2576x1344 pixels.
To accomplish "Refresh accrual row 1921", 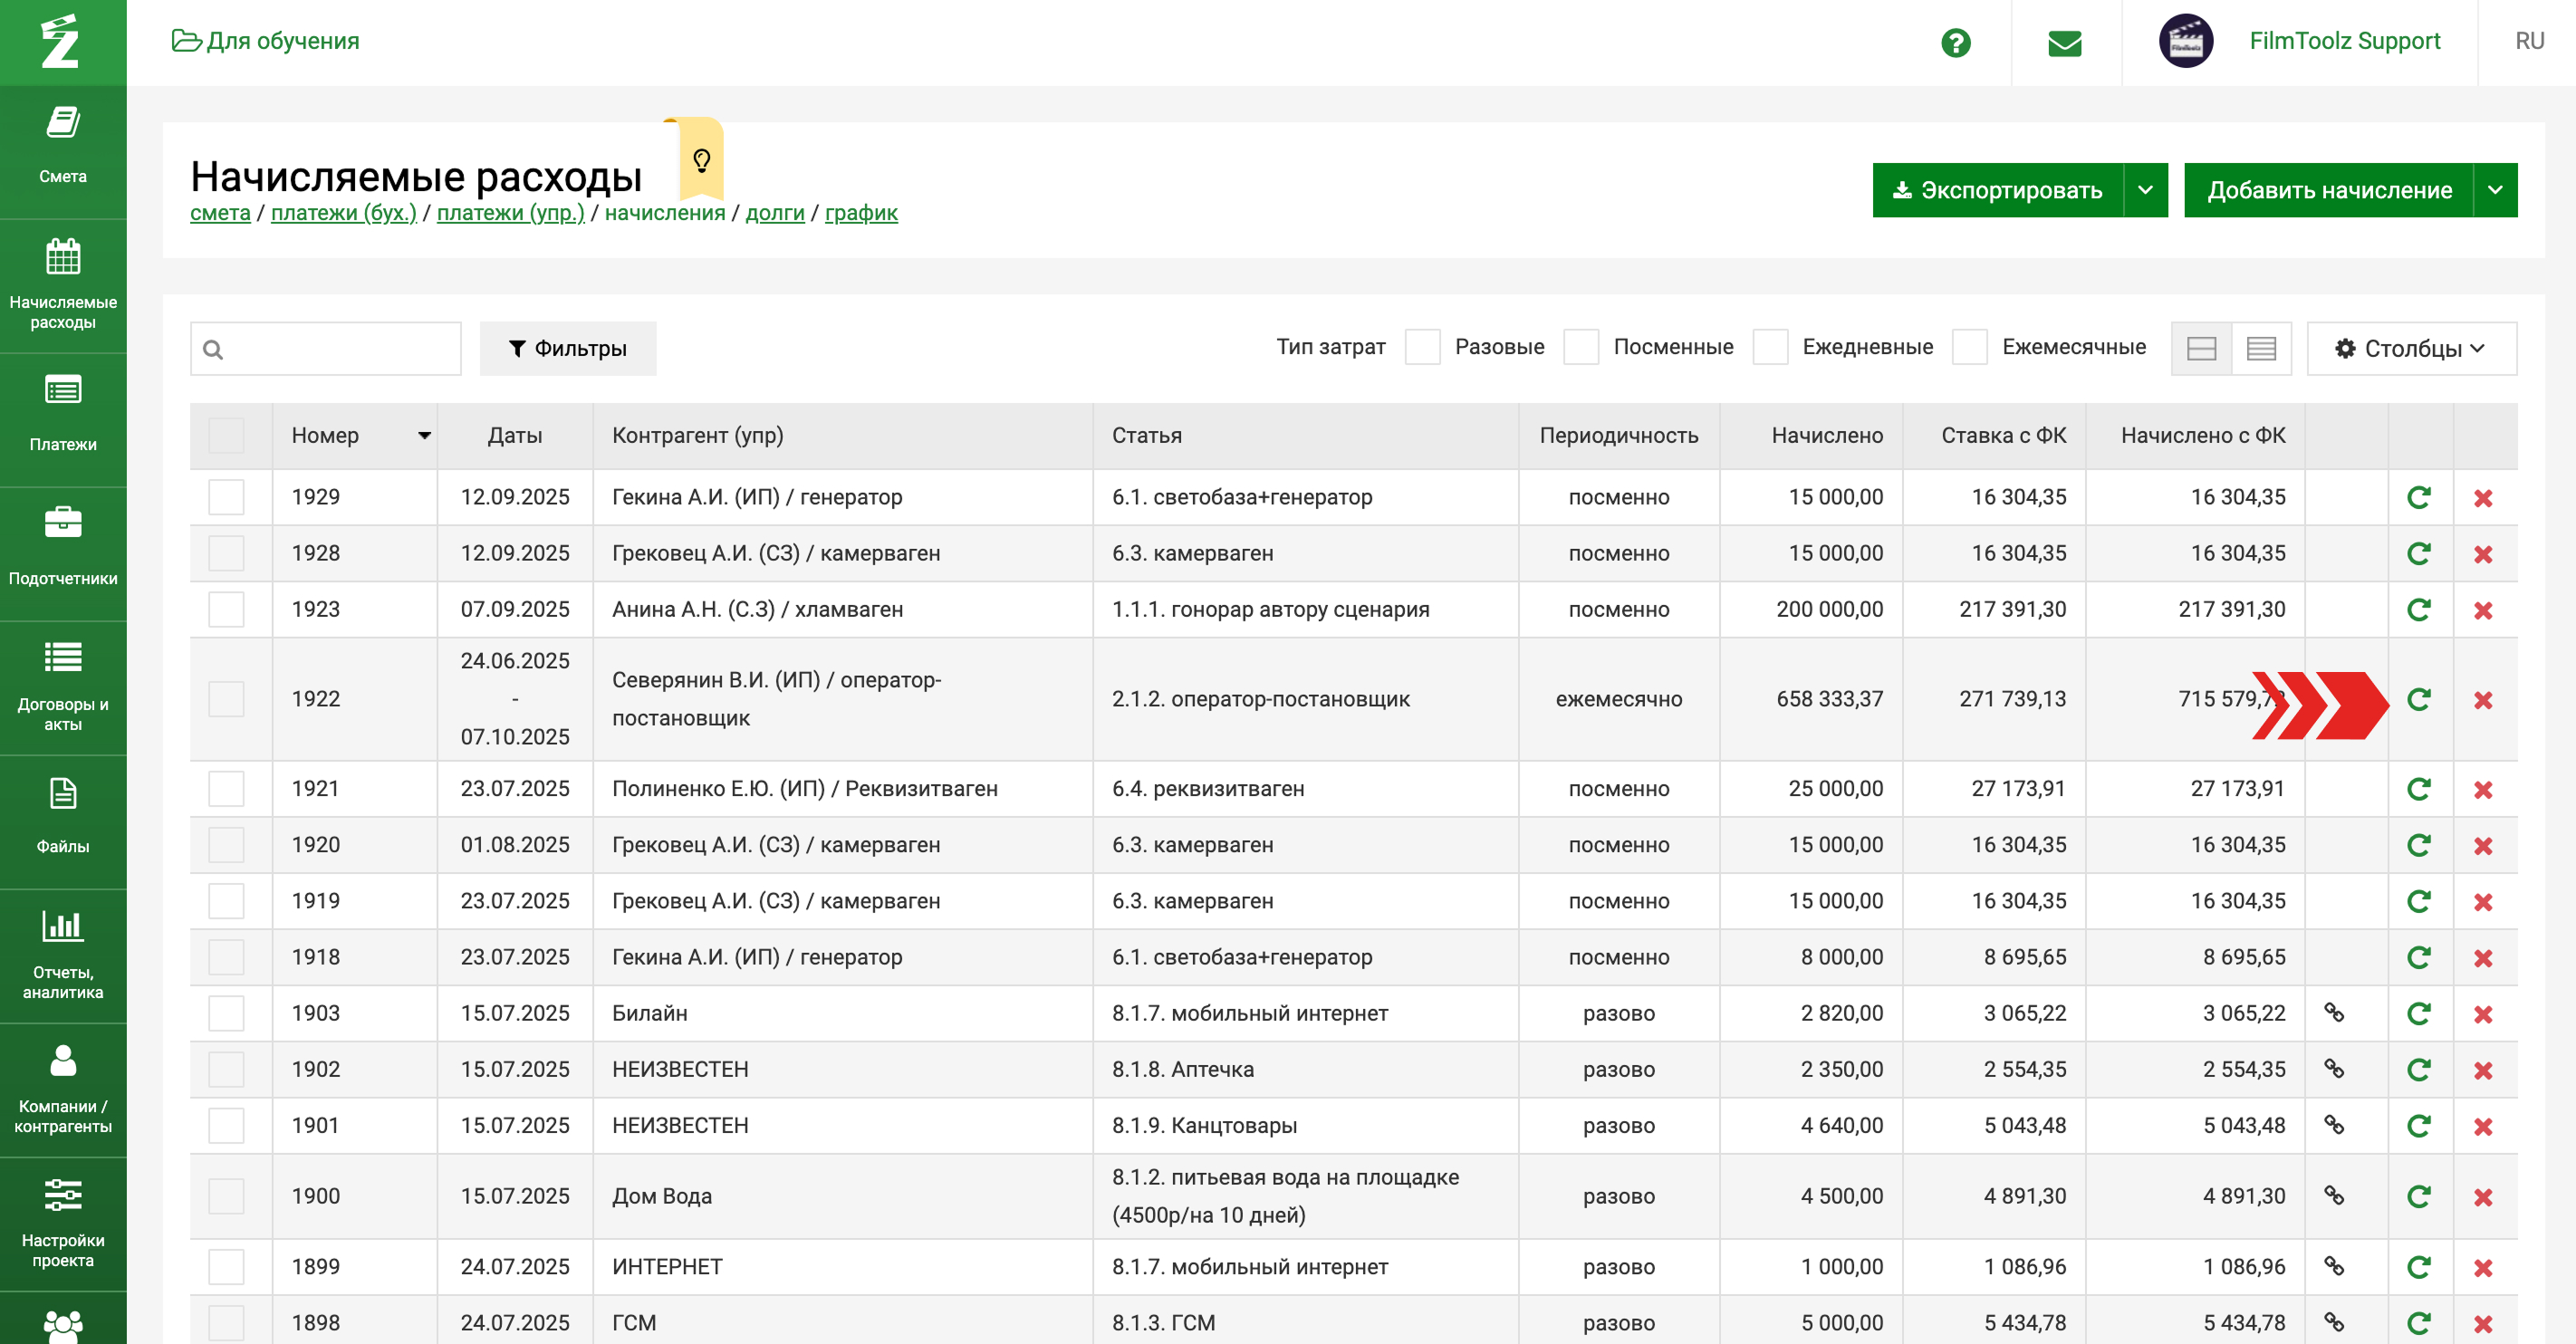I will (2418, 789).
